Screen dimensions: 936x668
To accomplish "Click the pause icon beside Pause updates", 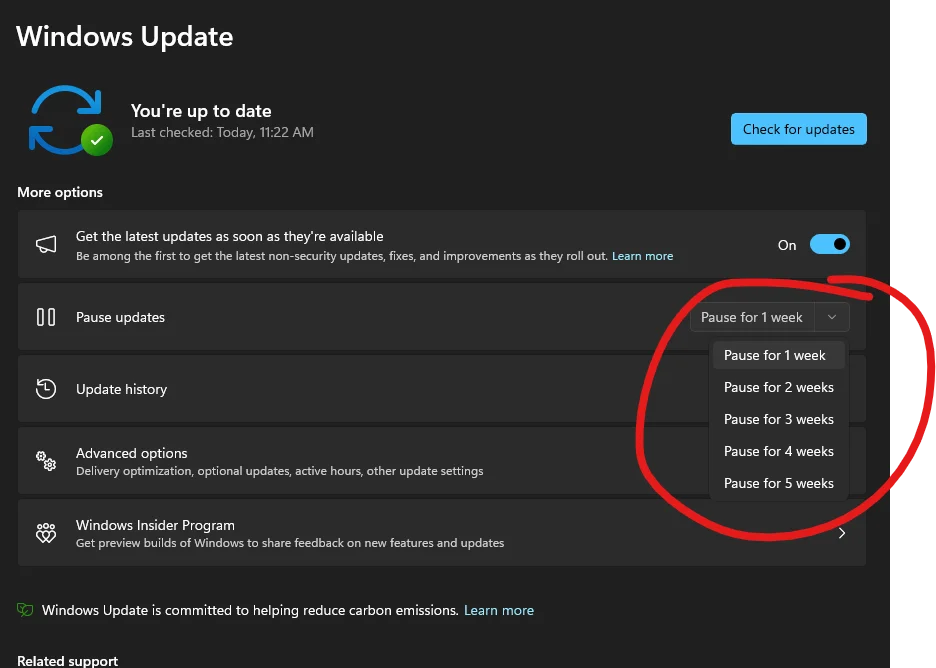I will [46, 317].
